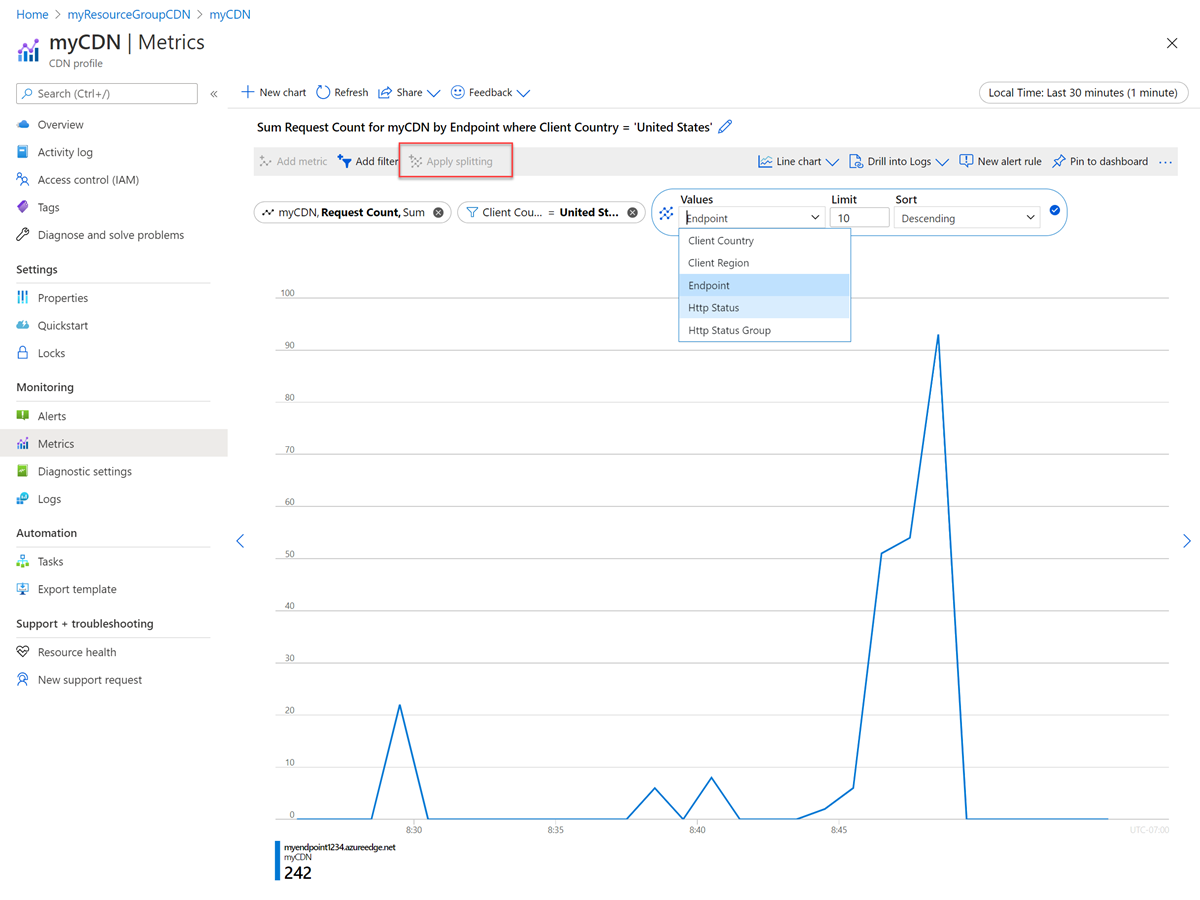Click the Diagnose and solve problems wrench icon
This screenshot has width=1200, height=900.
pos(23,235)
